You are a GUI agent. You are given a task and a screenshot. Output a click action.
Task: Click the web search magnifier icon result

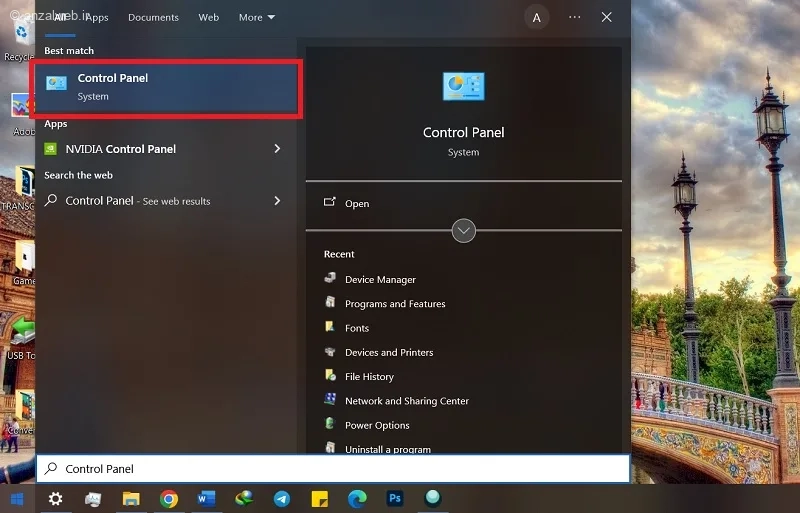tap(51, 200)
